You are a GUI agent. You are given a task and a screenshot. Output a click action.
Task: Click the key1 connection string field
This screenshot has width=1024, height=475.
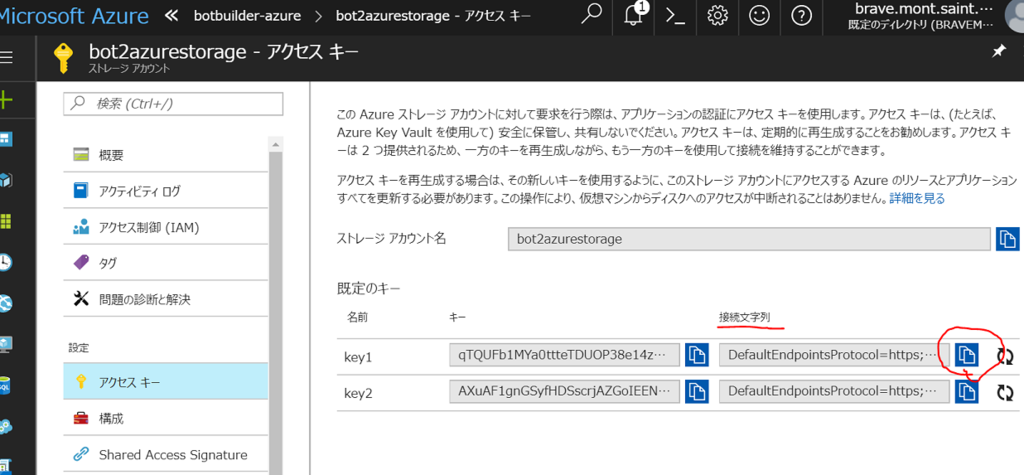point(834,355)
